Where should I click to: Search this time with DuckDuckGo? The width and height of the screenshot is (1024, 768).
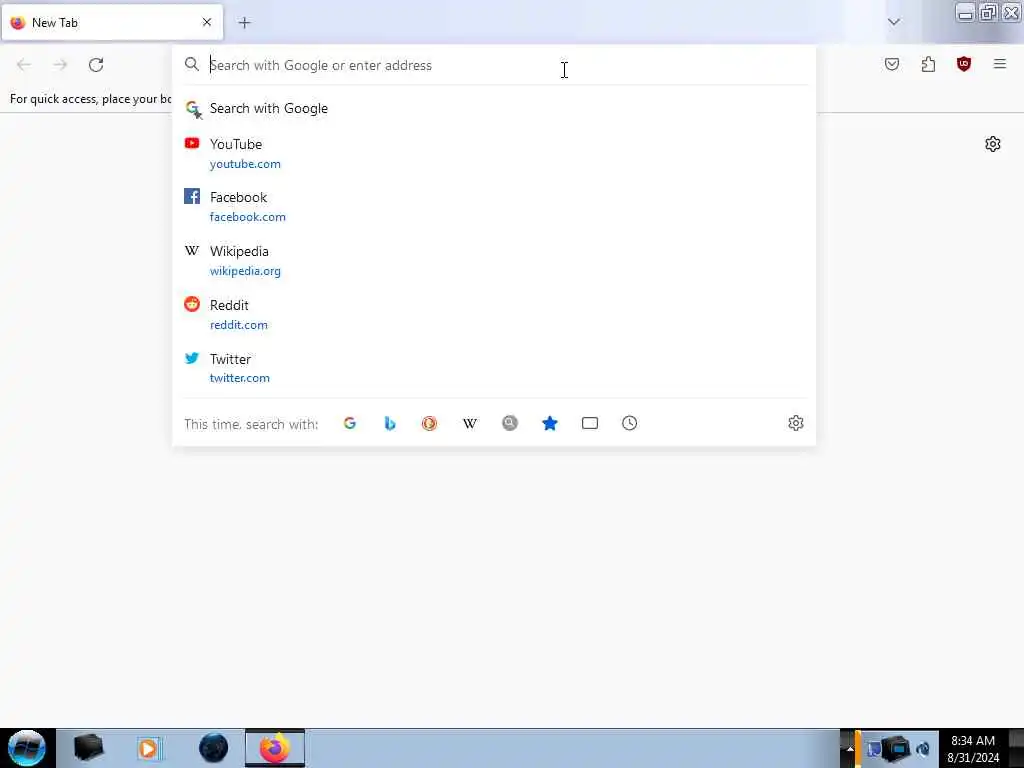pos(429,423)
